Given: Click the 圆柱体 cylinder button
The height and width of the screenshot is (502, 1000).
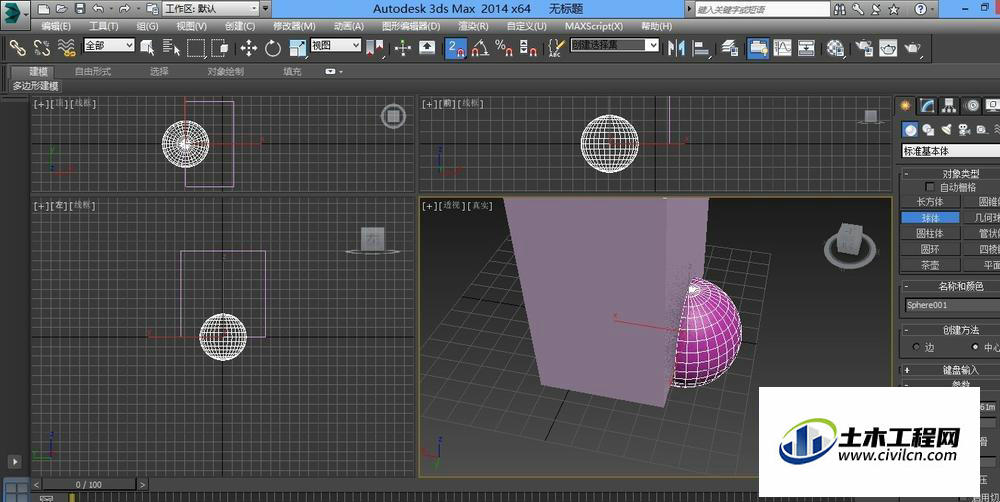Looking at the screenshot, I should pyautogui.click(x=930, y=233).
